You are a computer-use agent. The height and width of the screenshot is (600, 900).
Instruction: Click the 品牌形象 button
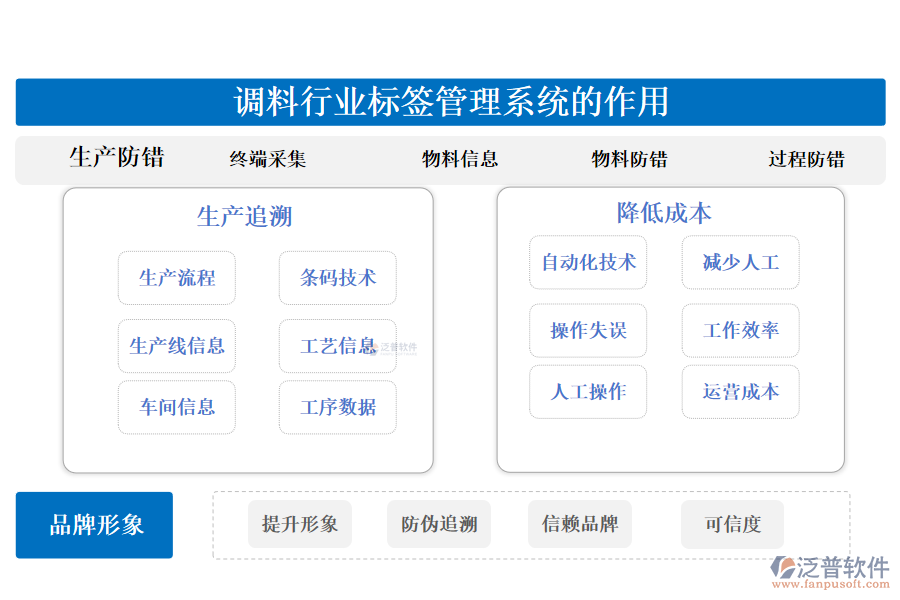pyautogui.click(x=94, y=524)
